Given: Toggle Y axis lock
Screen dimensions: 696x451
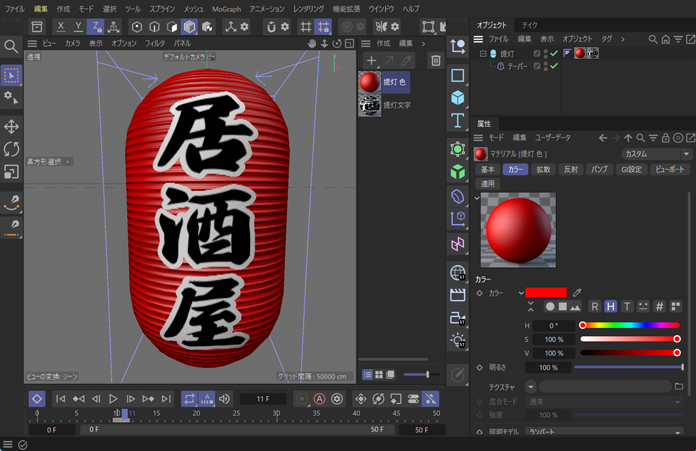Looking at the screenshot, I should pyautogui.click(x=78, y=27).
